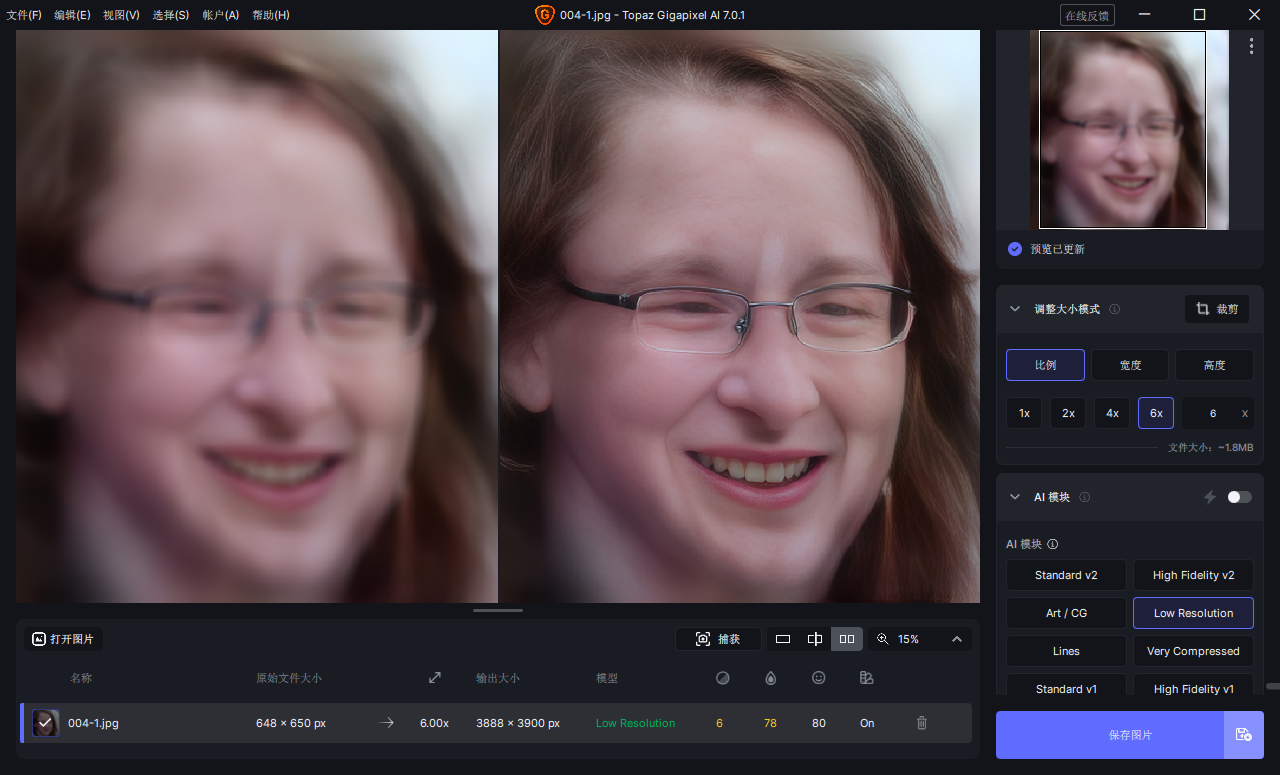Open the 编辑(E) menu
This screenshot has width=1280, height=775.
pos(72,15)
